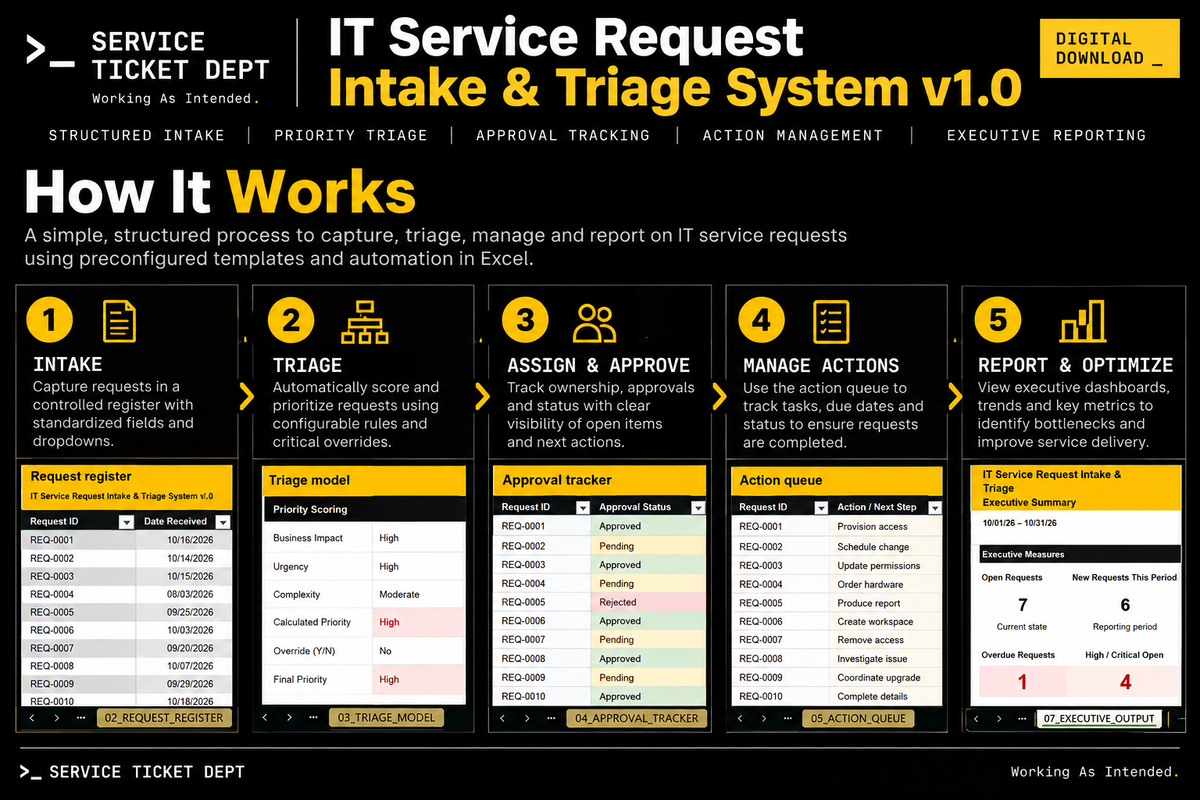Select PRIORITY TRIAGE header item
The height and width of the screenshot is (800, 1200).
pyautogui.click(x=351, y=135)
